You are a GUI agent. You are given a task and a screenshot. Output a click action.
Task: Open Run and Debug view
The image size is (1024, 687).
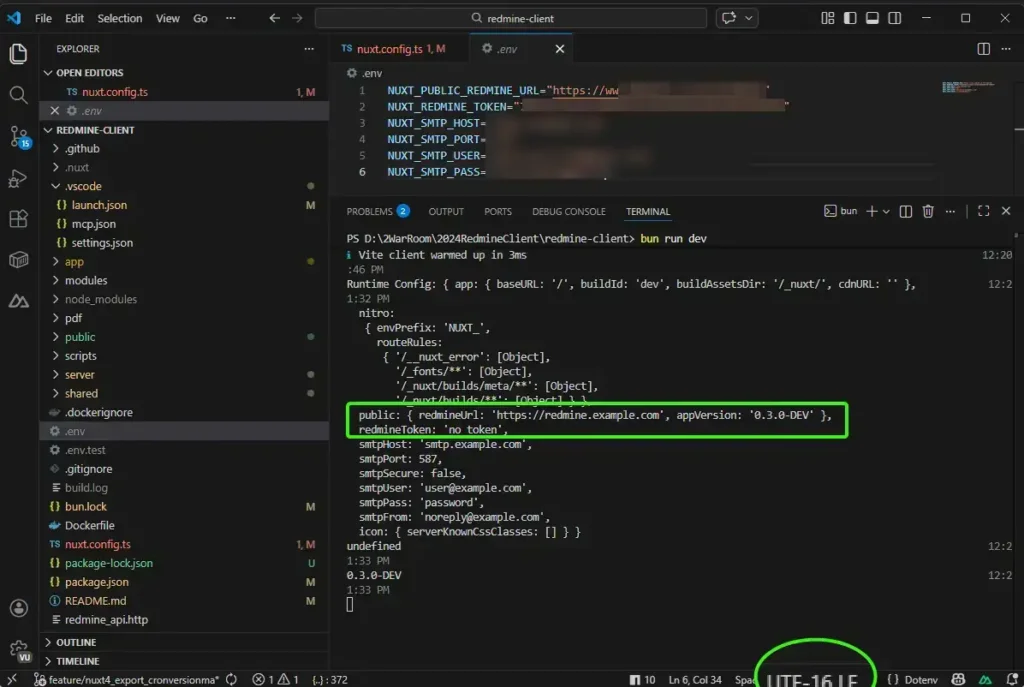pos(18,178)
